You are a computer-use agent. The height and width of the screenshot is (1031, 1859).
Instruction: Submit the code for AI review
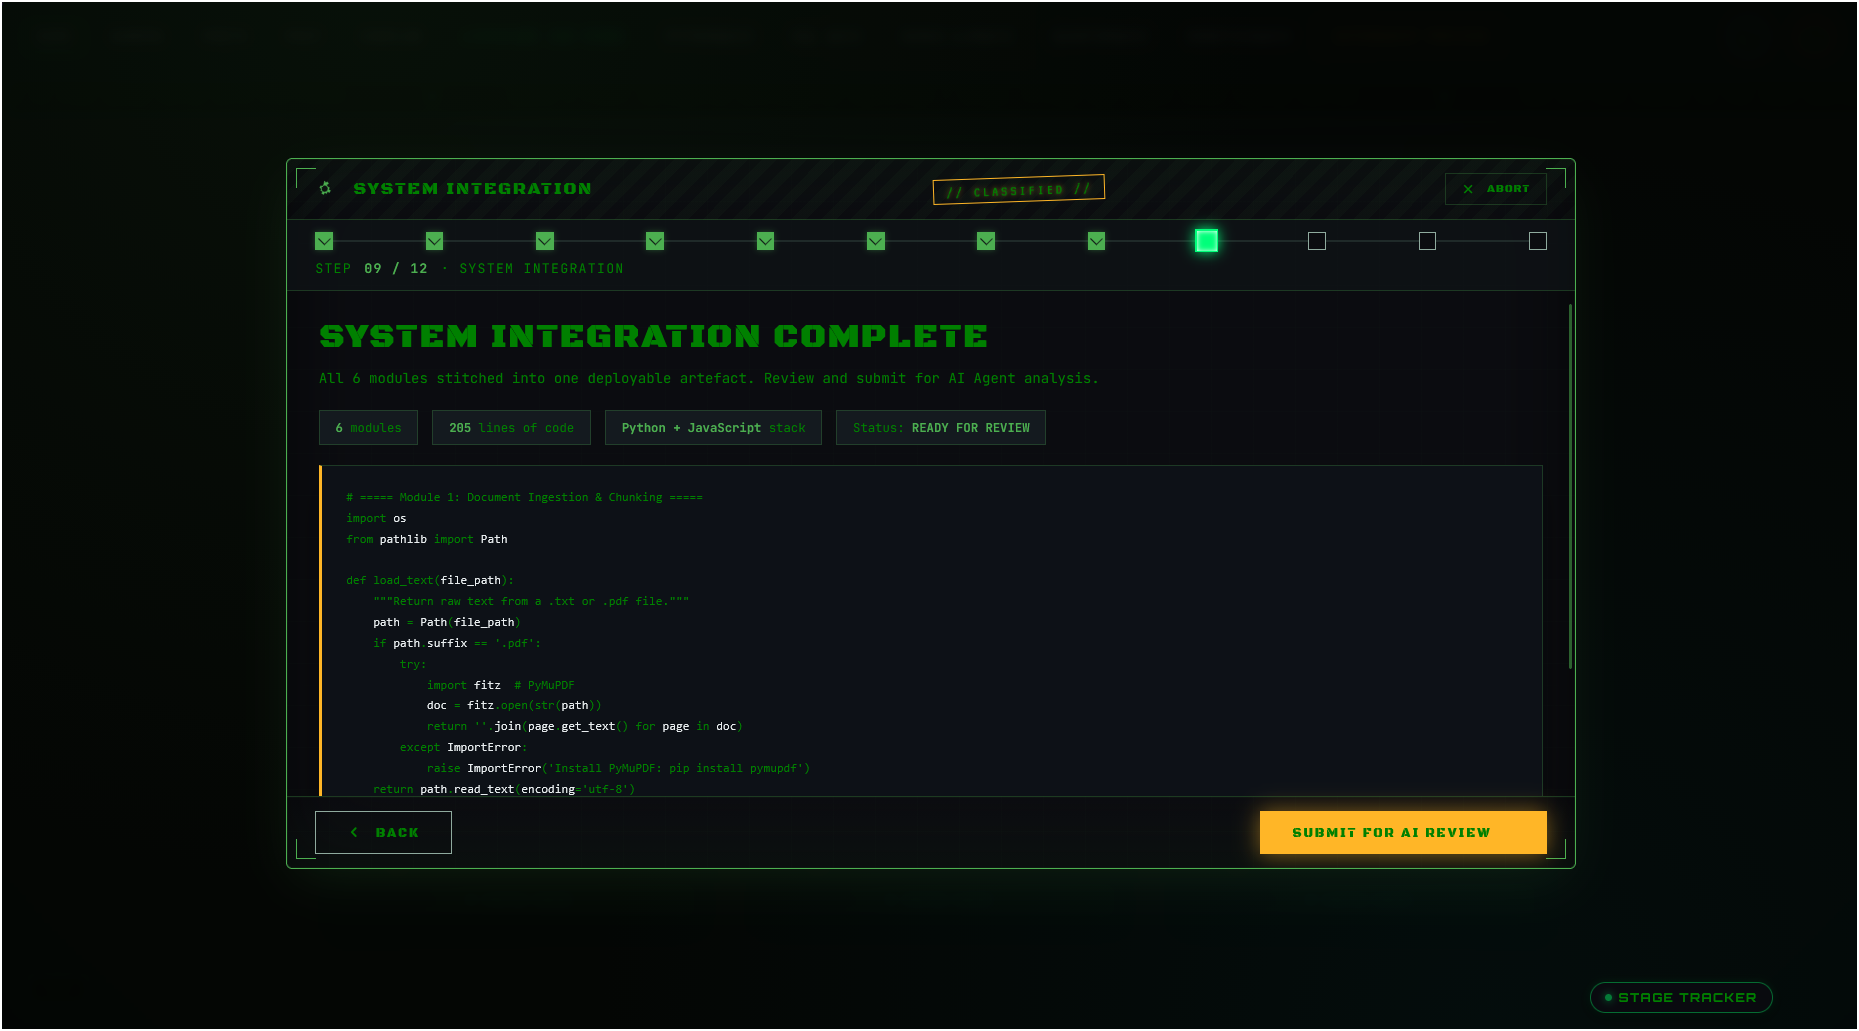1403,832
